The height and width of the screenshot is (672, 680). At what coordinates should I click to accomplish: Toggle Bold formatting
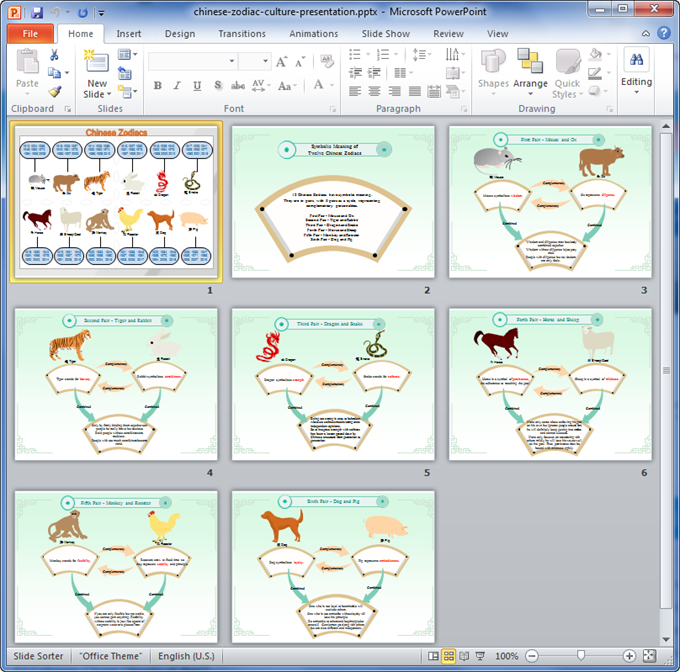pos(157,86)
